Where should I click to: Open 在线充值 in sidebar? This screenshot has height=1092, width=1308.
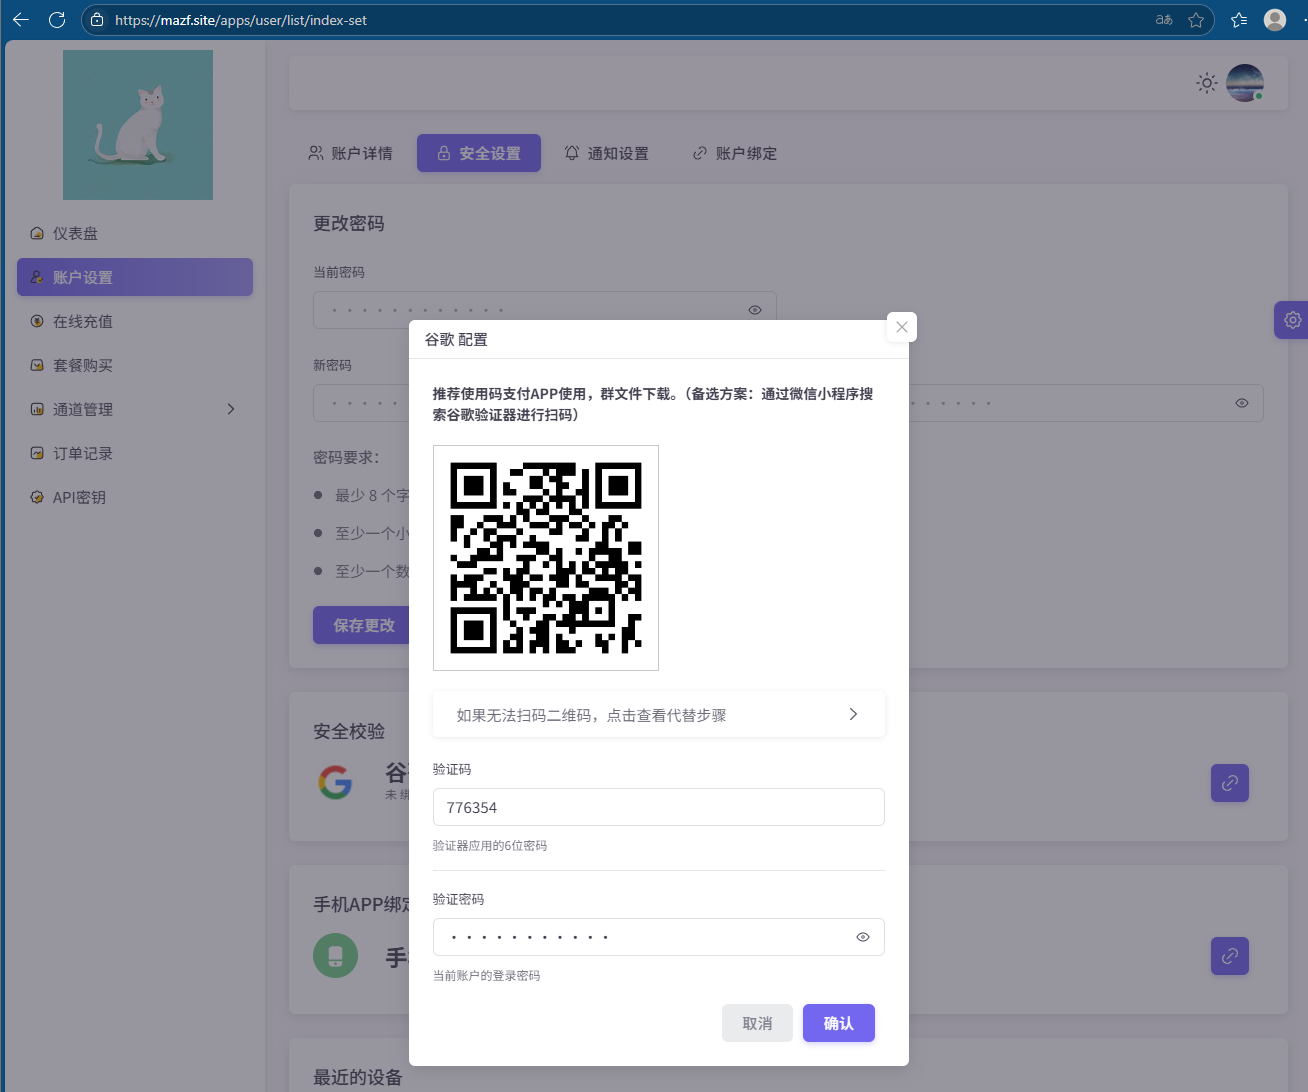click(135, 321)
